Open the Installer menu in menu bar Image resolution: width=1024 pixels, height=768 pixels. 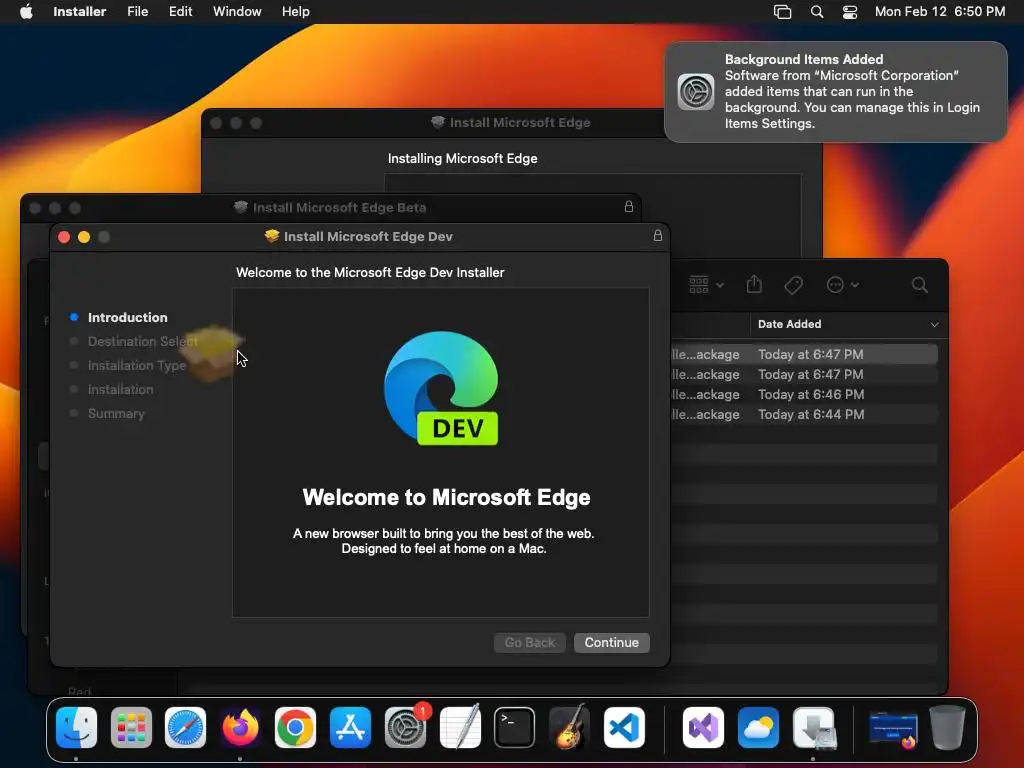80,12
